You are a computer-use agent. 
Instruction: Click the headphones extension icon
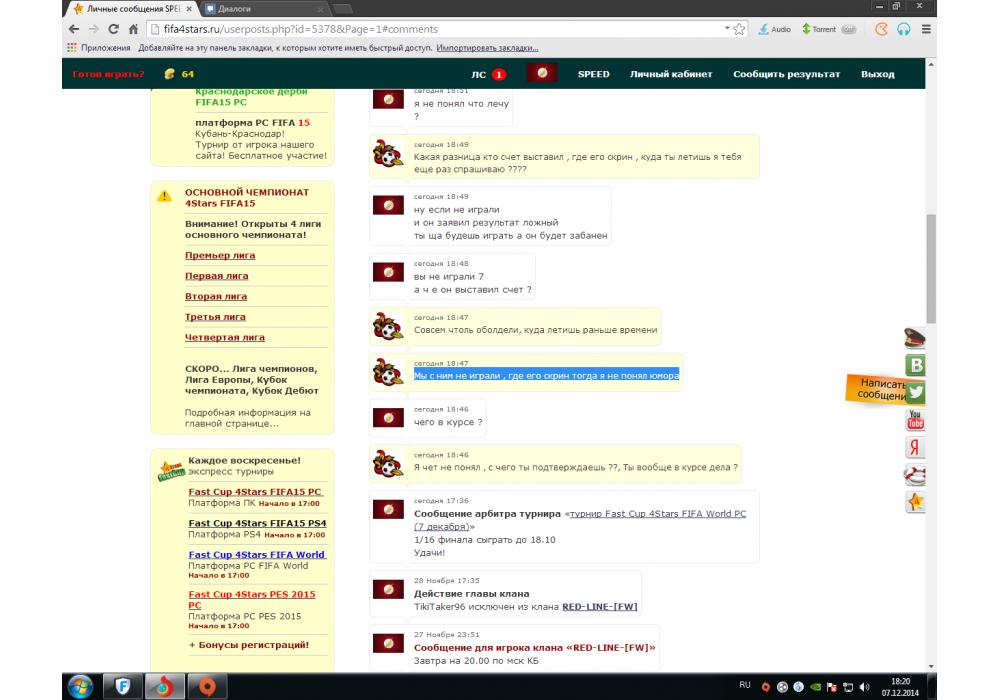[x=904, y=29]
